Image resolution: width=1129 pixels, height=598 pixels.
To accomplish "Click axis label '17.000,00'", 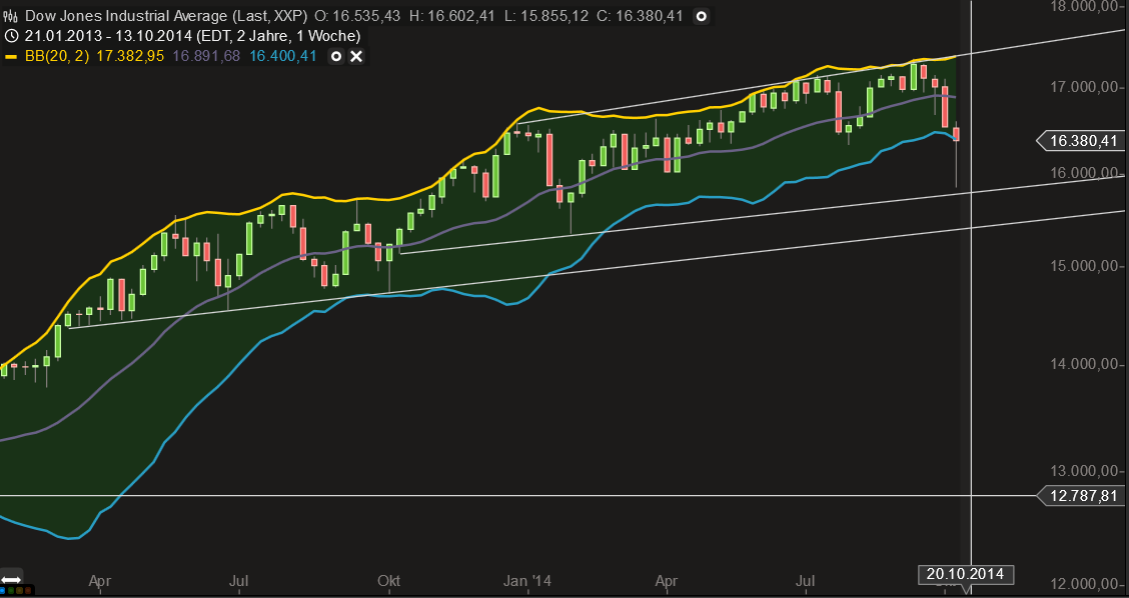I will tap(1085, 87).
